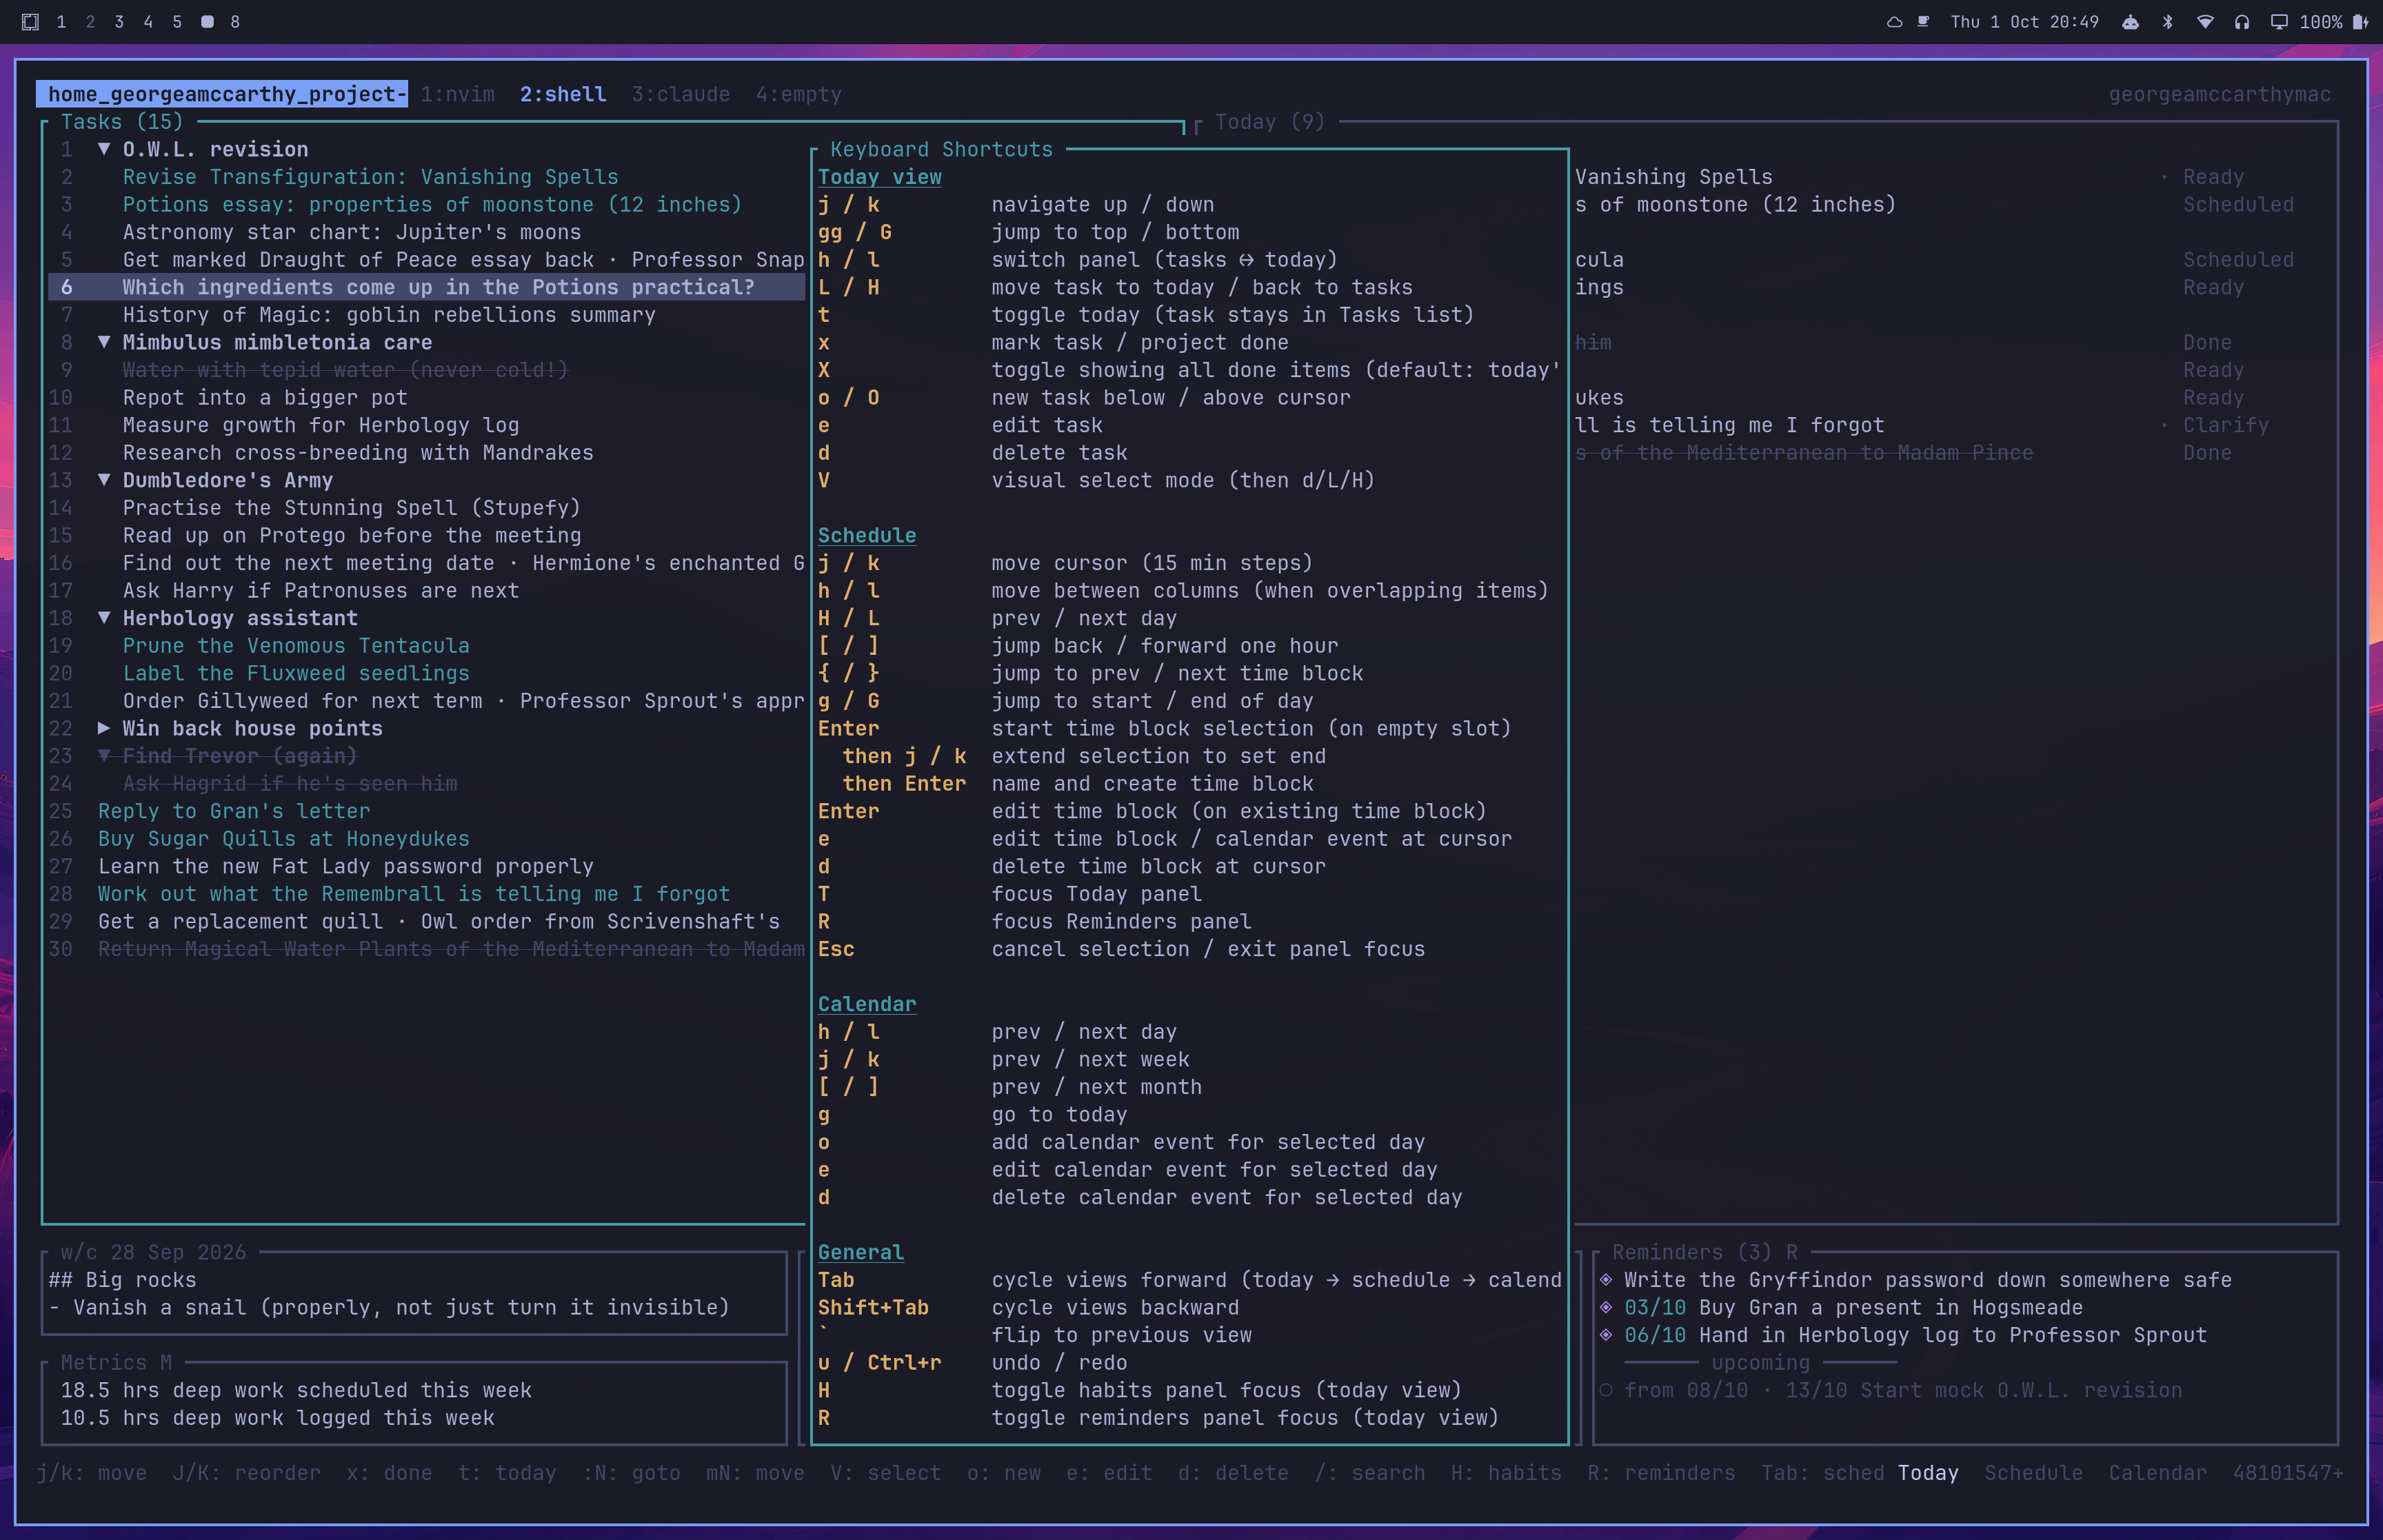The width and height of the screenshot is (2383, 1540).
Task: Open the Wi-Fi status icon
Action: click(x=2205, y=22)
